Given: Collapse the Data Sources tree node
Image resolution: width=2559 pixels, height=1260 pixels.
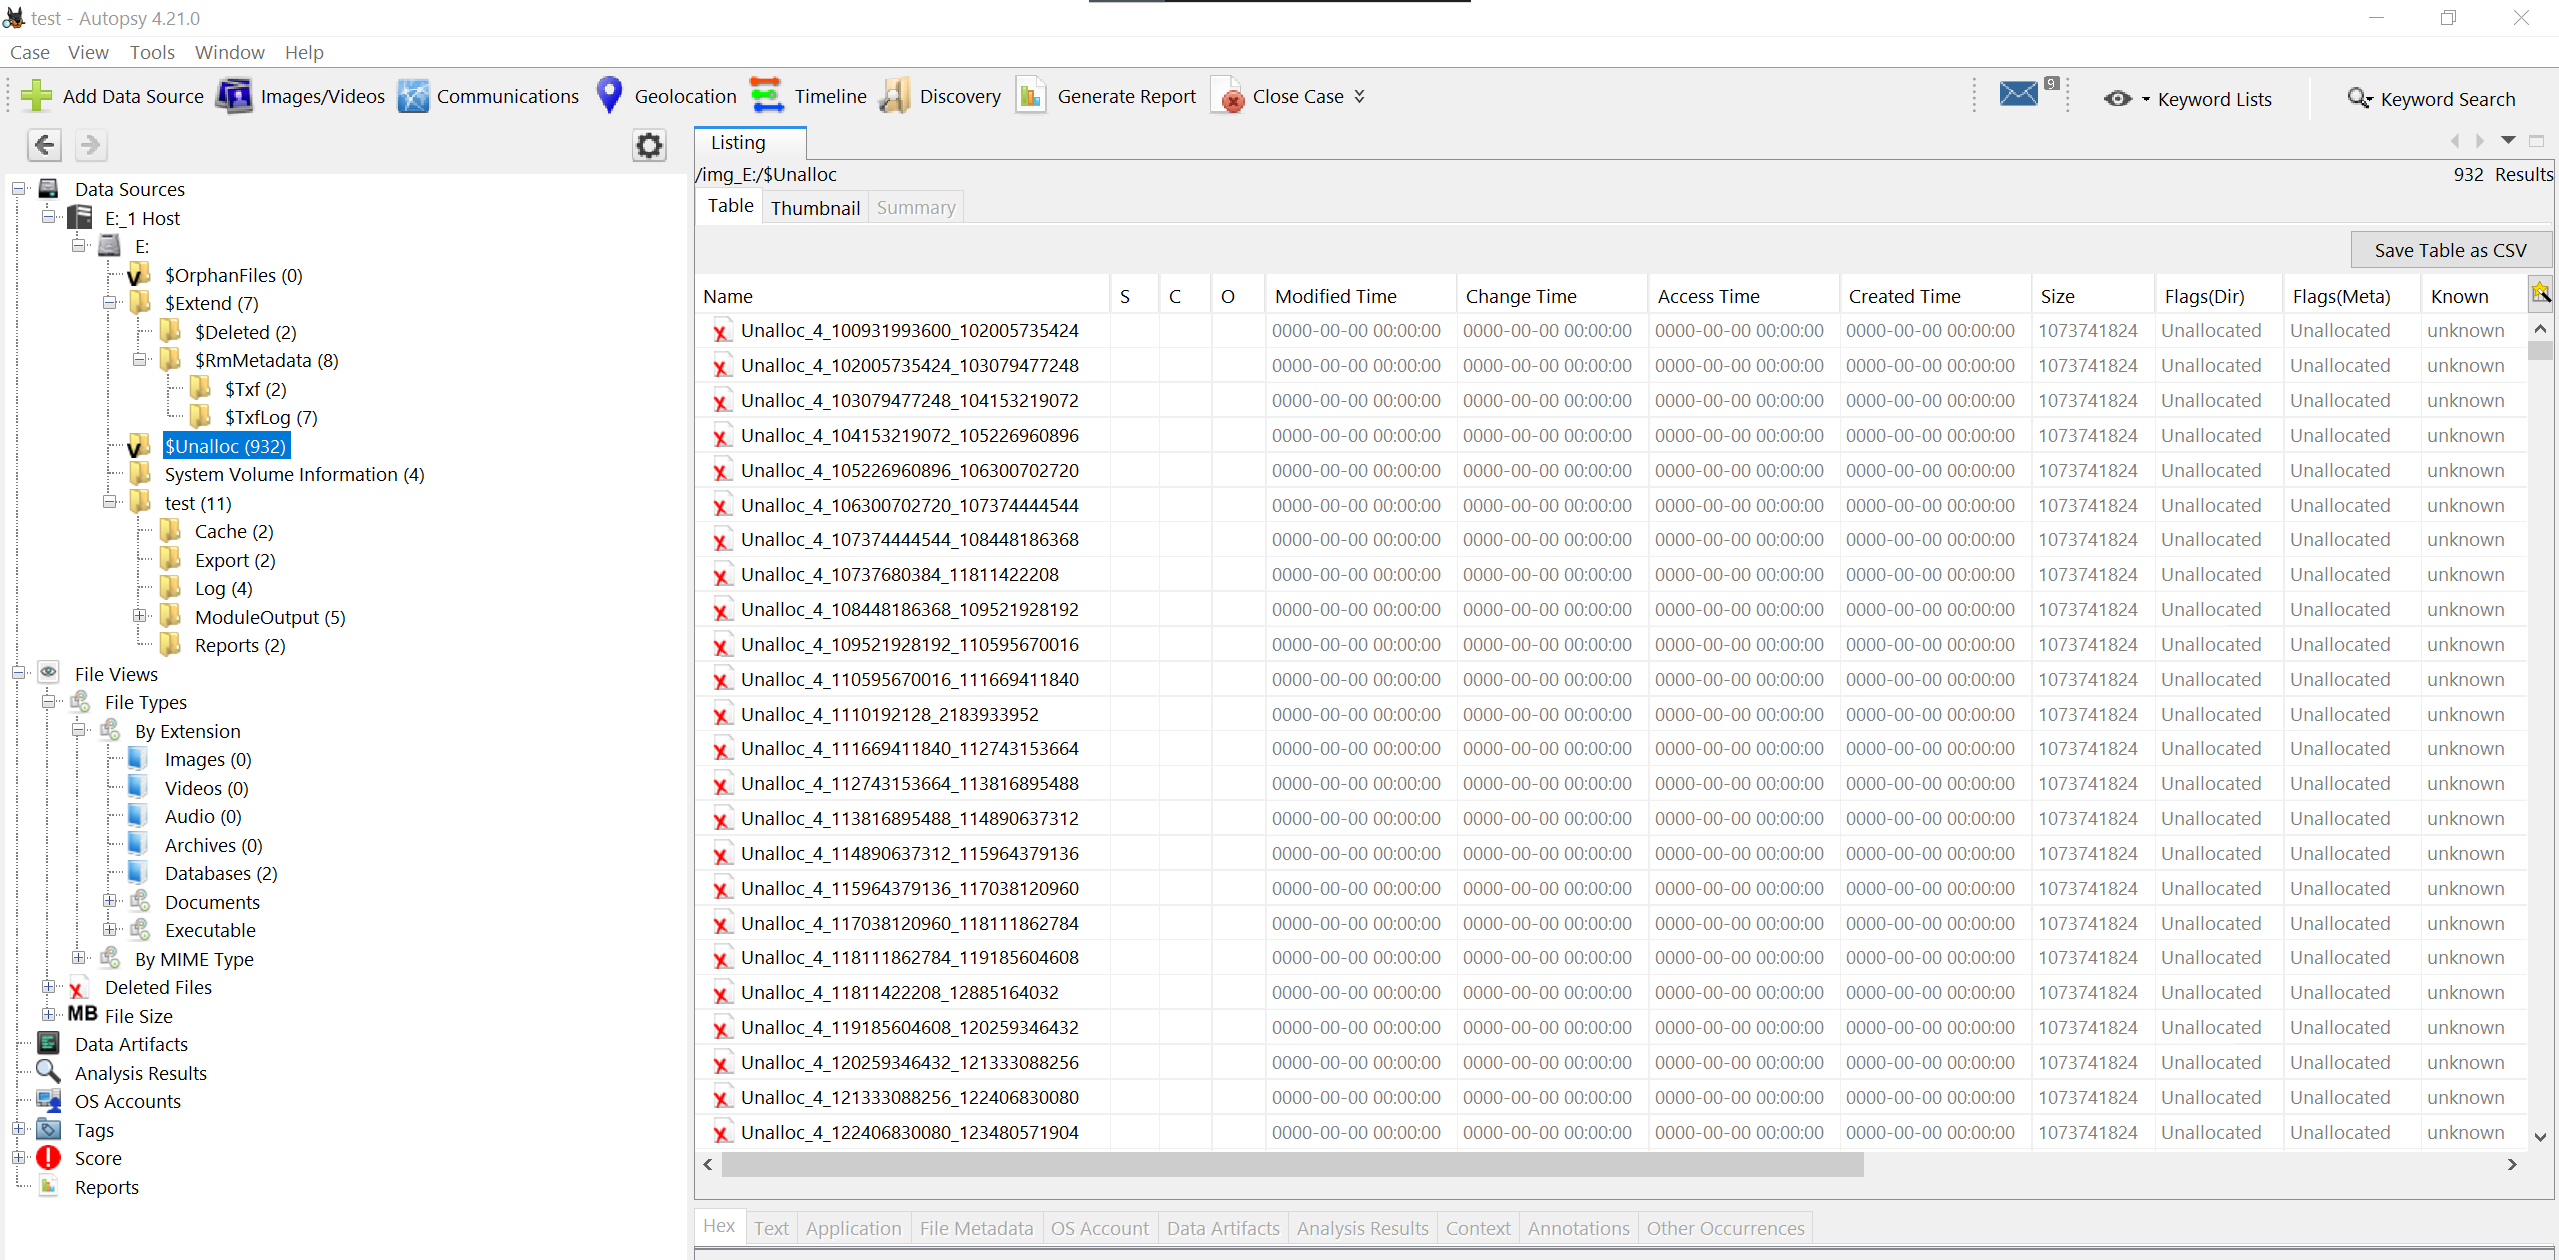Looking at the screenshot, I should [18, 188].
